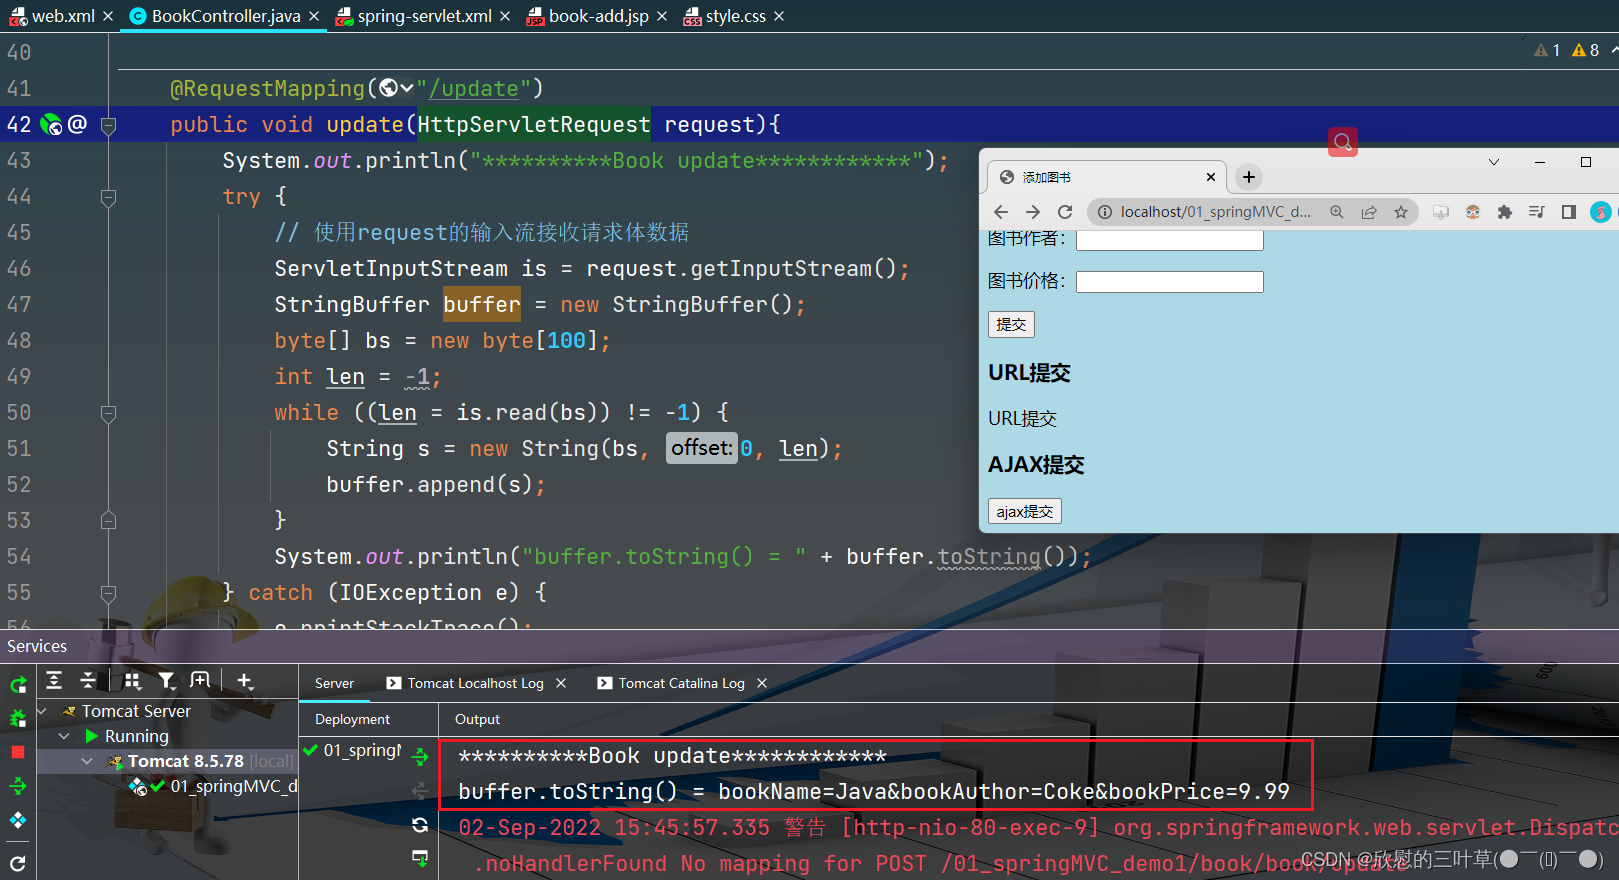Collapse the Tomcat Server tree node
1619x880 pixels.
coord(42,711)
